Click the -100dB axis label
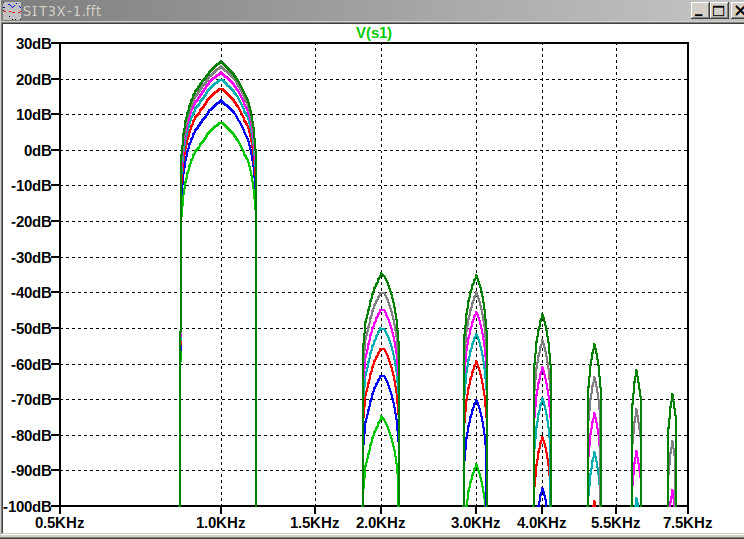Viewport: 744px width, 539px height. click(x=27, y=506)
